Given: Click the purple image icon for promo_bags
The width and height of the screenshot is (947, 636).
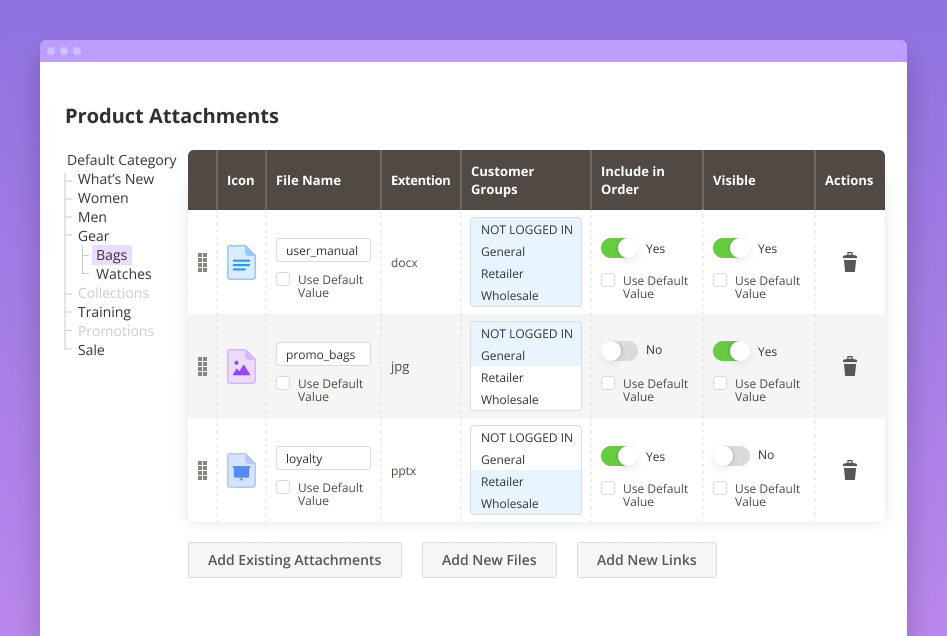Looking at the screenshot, I should pos(241,367).
